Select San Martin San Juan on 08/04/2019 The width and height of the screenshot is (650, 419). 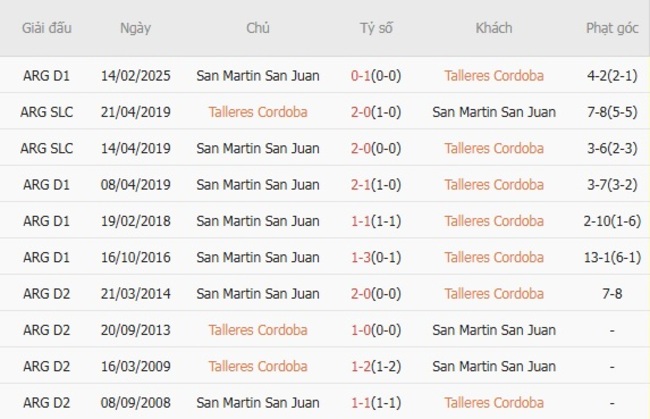coord(258,185)
